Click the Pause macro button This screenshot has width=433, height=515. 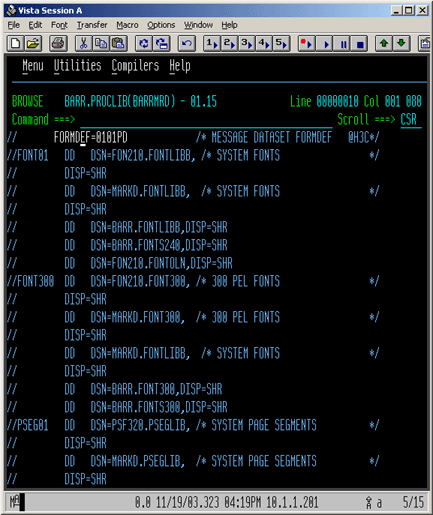(x=342, y=44)
